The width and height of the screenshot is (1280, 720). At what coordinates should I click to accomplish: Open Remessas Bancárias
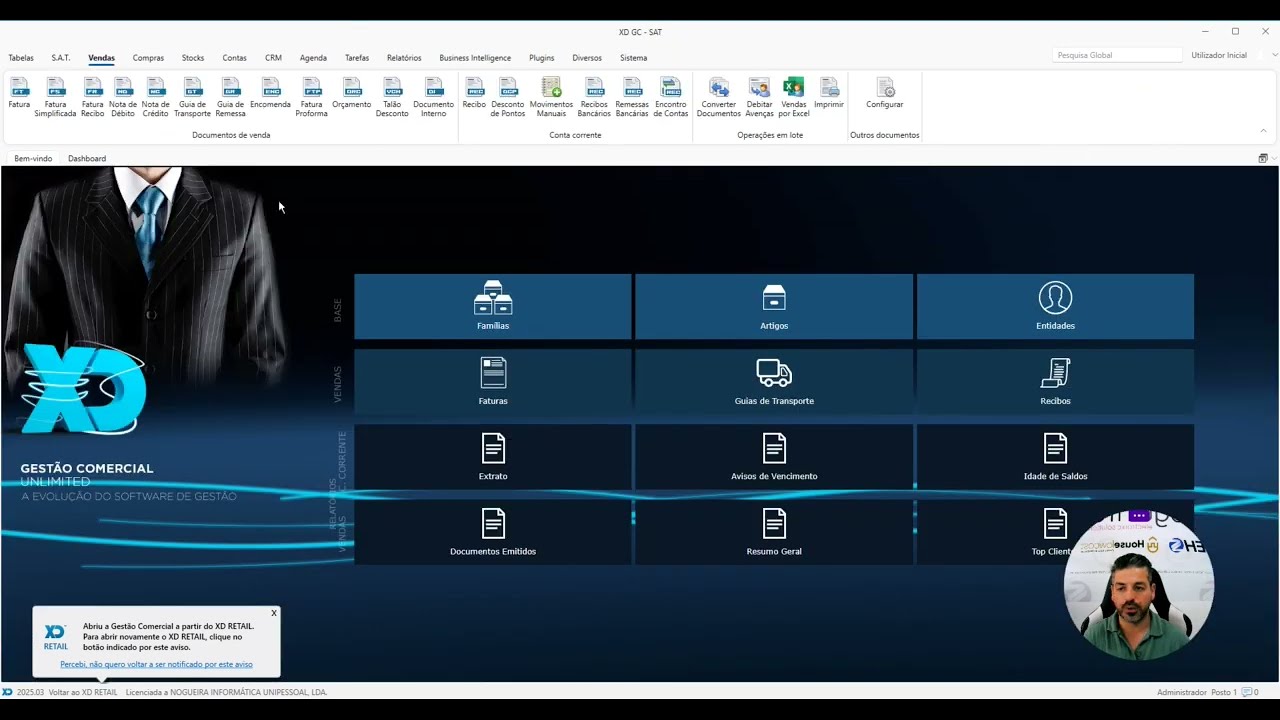click(632, 97)
